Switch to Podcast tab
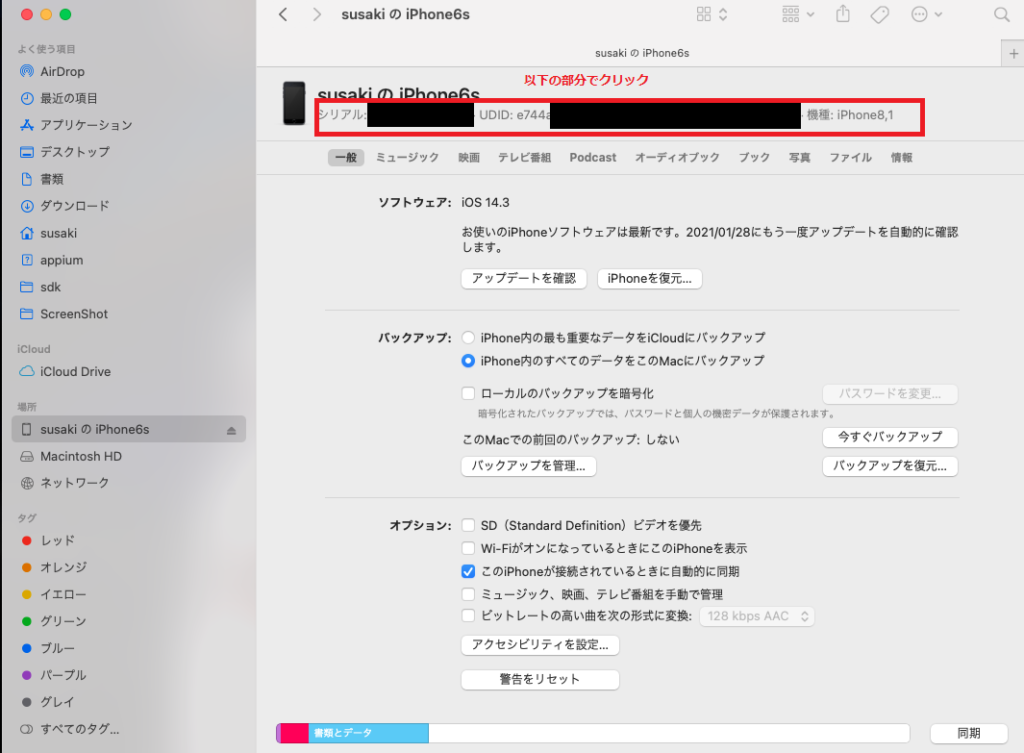The height and width of the screenshot is (753, 1024). click(592, 157)
